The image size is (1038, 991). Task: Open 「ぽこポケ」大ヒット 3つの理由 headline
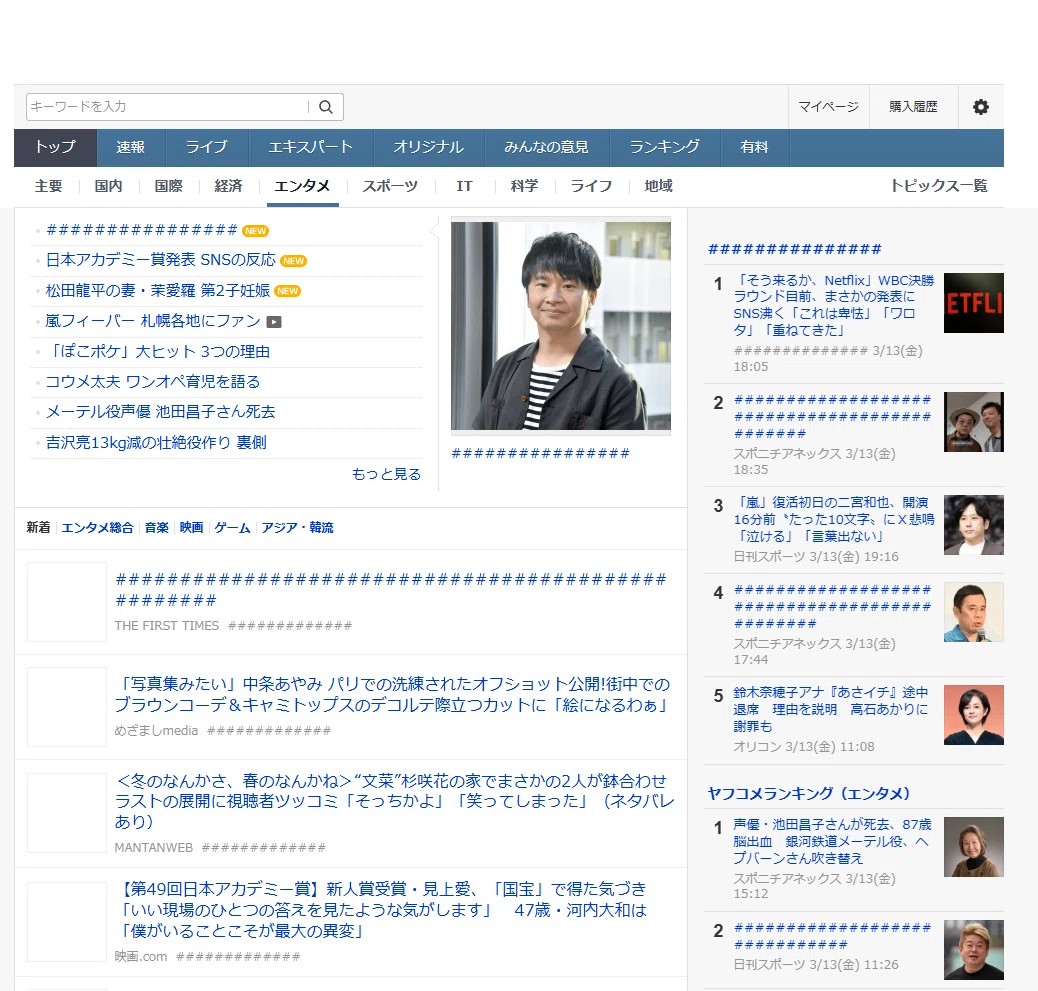click(158, 352)
